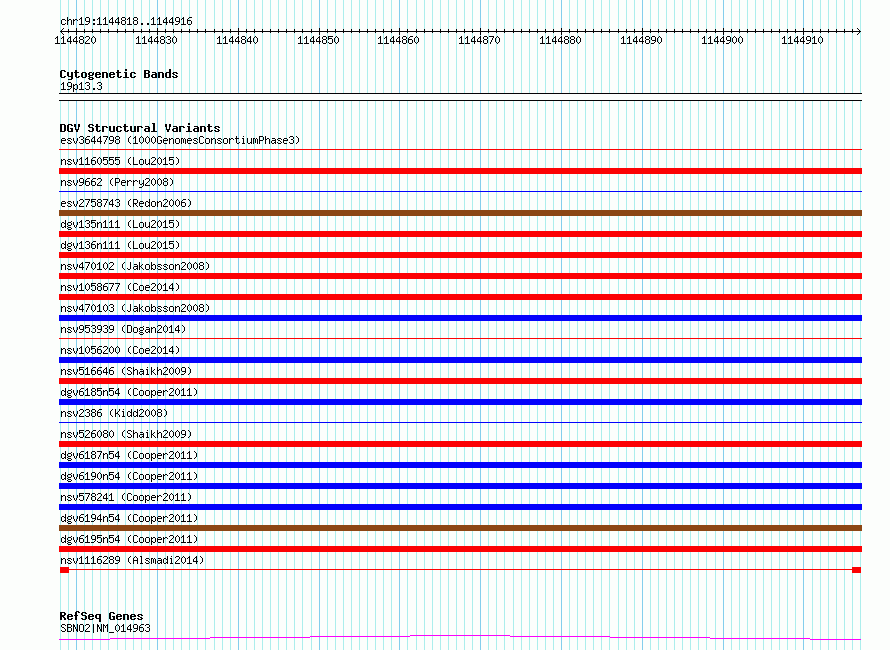Click the 1144850 ruler tick label
This screenshot has width=890, height=650.
318,40
